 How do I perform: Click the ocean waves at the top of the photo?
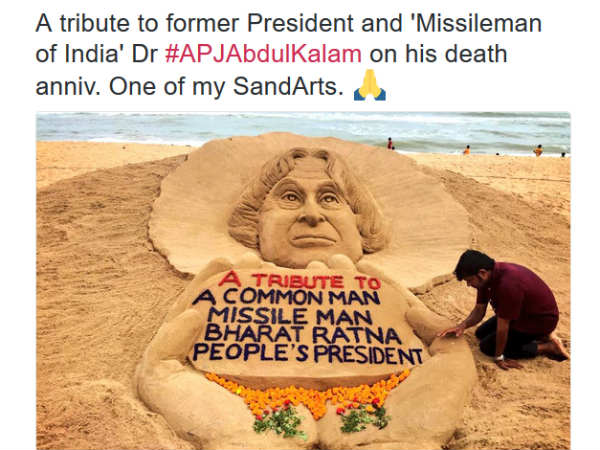(303, 128)
